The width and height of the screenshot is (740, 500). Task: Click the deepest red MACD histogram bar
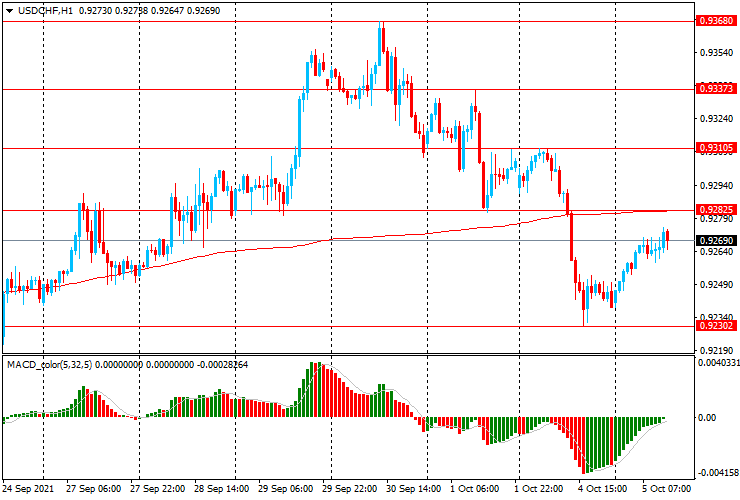point(584,445)
